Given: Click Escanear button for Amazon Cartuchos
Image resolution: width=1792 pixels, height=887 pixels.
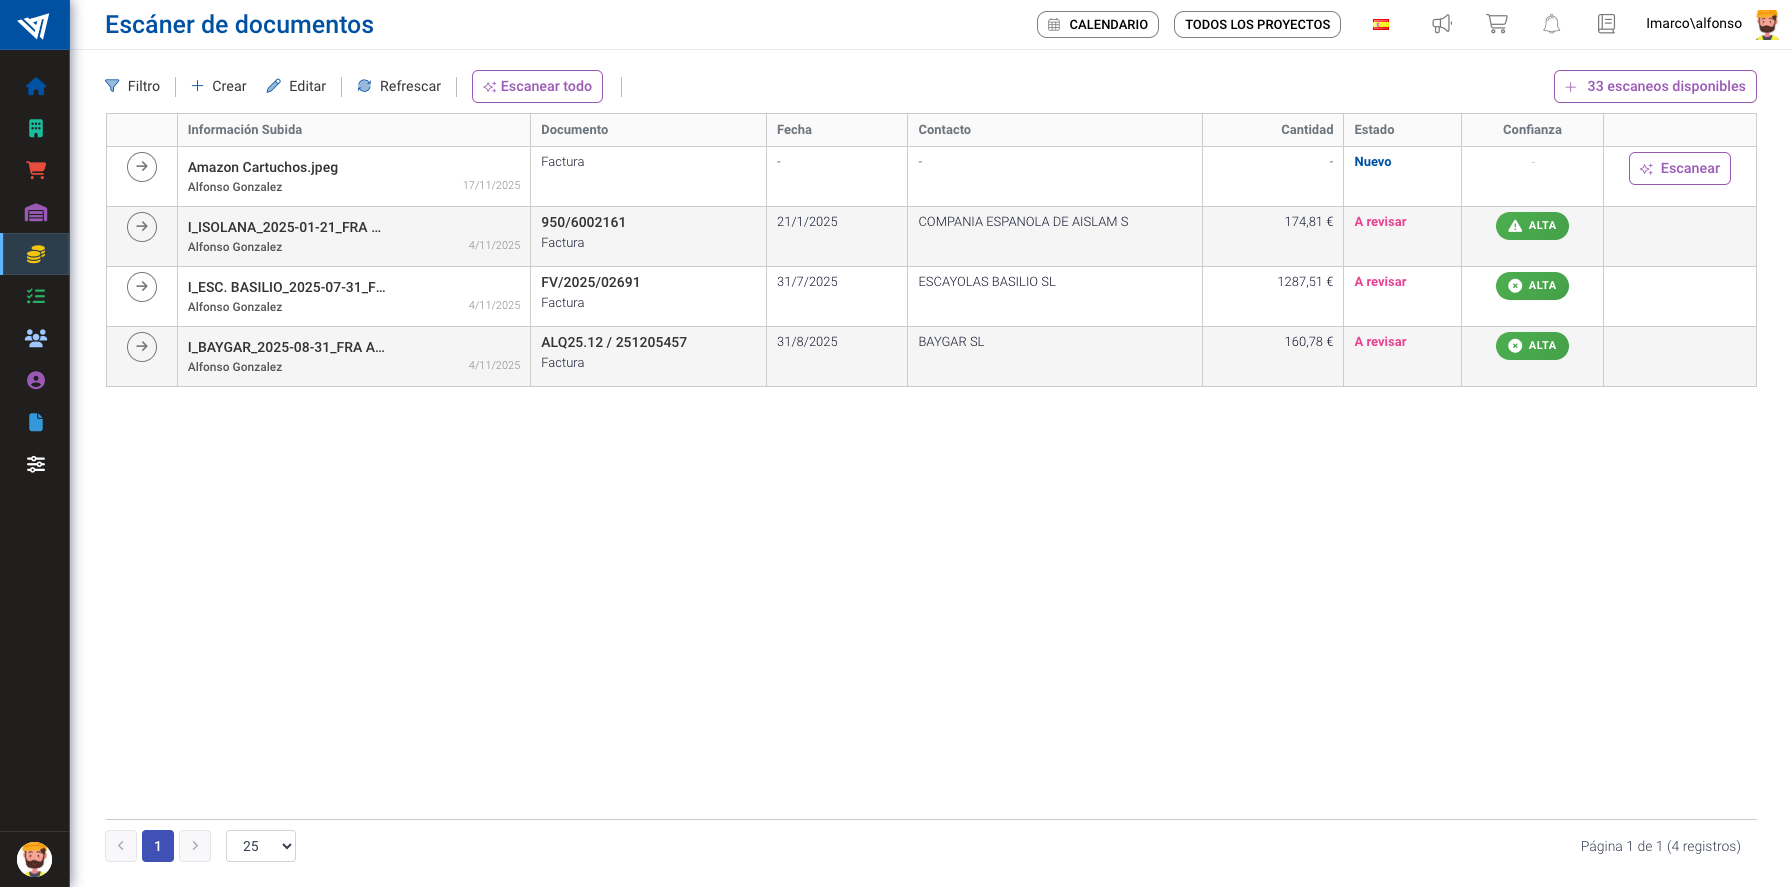Looking at the screenshot, I should click(1679, 169).
